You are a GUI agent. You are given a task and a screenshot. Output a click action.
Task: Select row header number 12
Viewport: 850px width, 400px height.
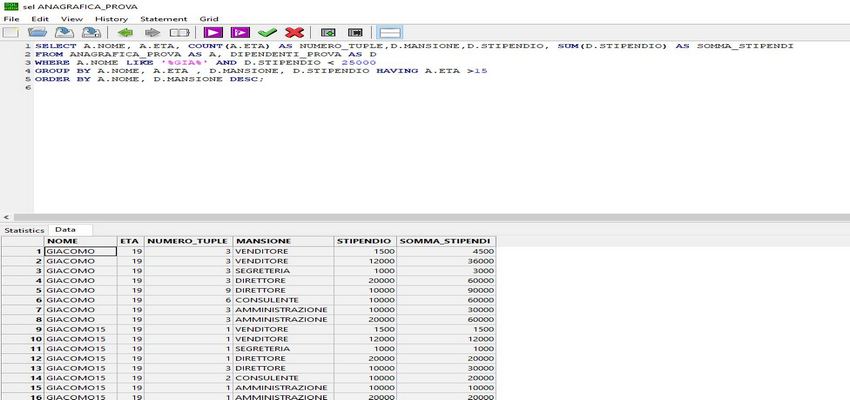[x=23, y=359]
